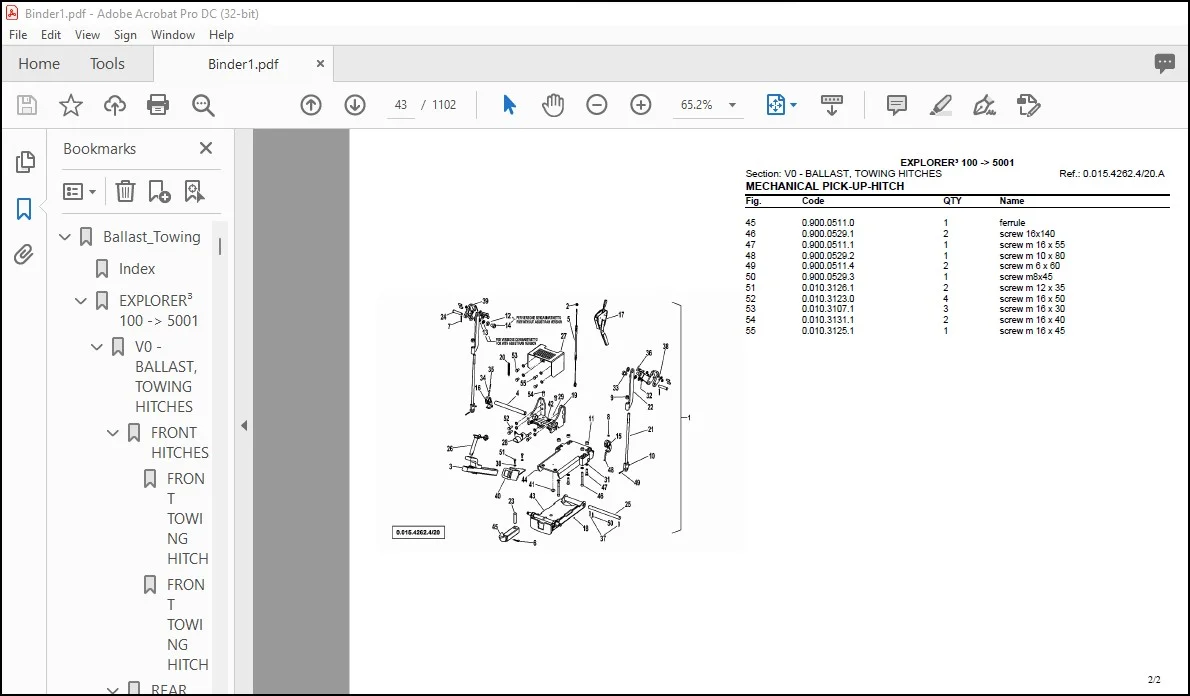Click part name 'screw 16x140'

click(1027, 234)
